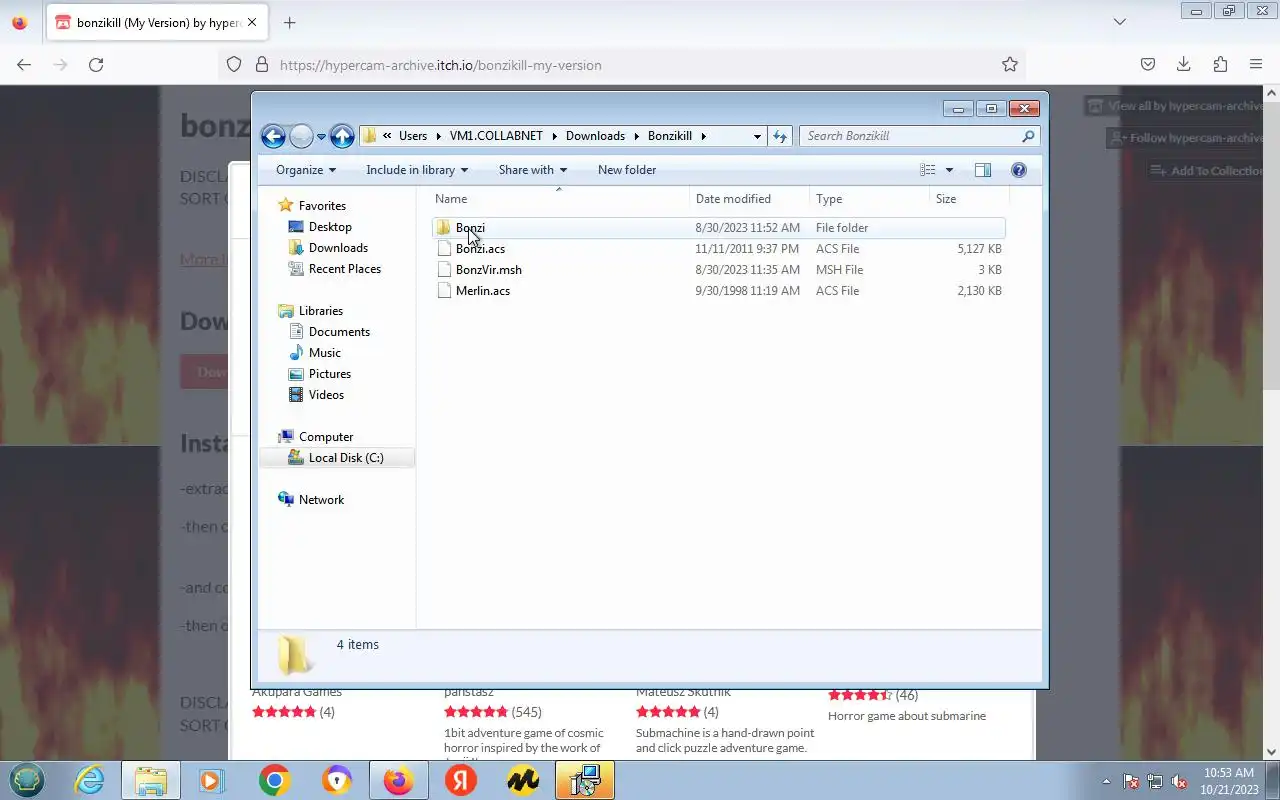Image resolution: width=1280 pixels, height=800 pixels.
Task: Open Google Chrome from the taskbar
Action: pyautogui.click(x=275, y=781)
